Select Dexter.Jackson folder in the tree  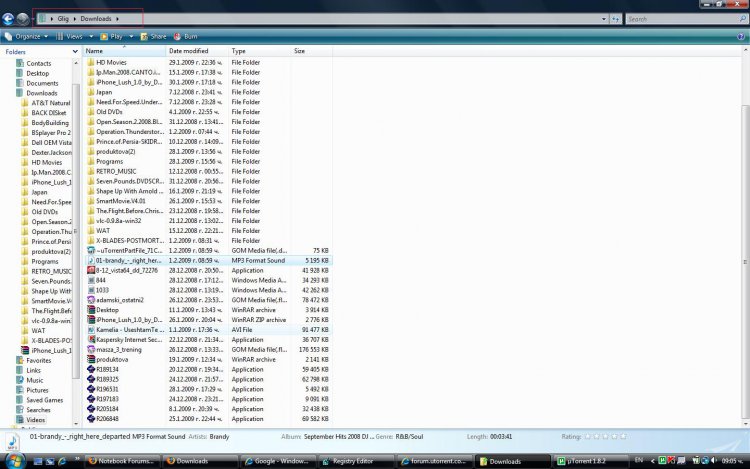click(51, 153)
